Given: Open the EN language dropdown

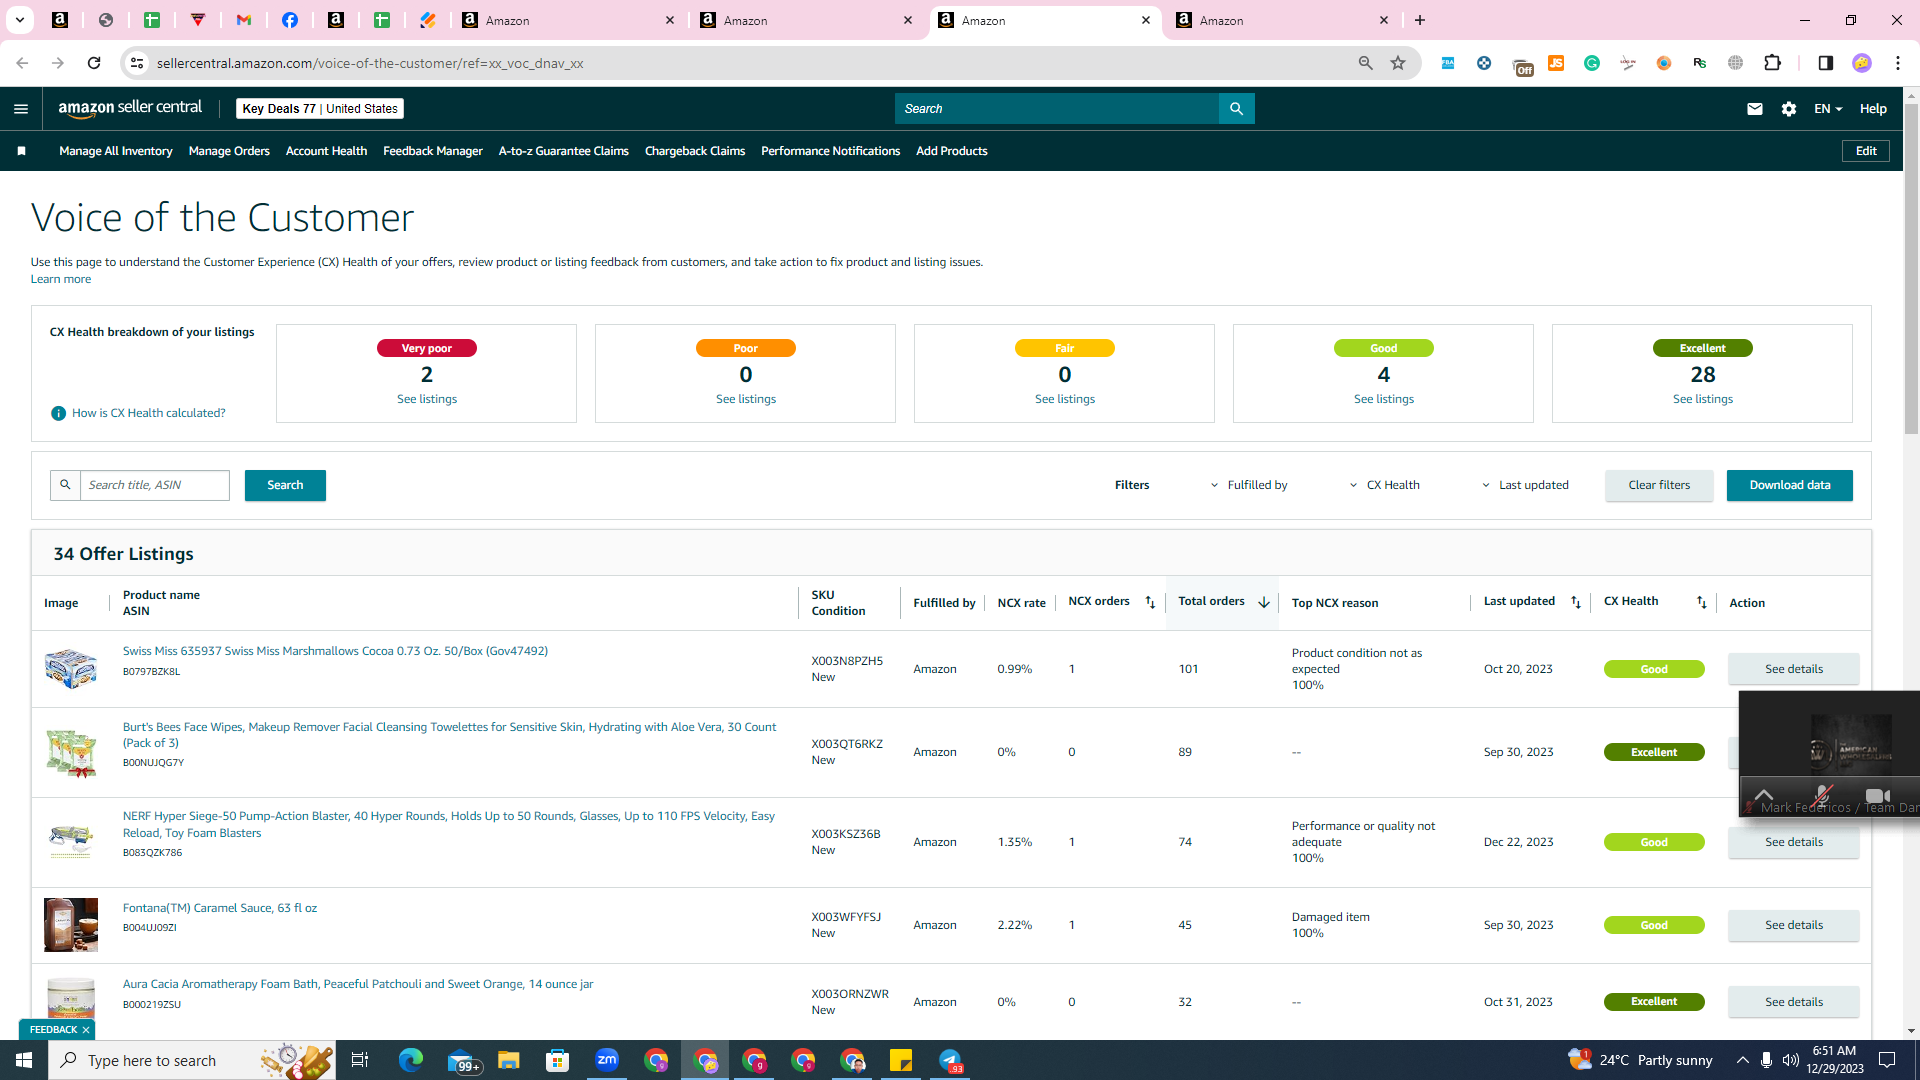Looking at the screenshot, I should pyautogui.click(x=1828, y=109).
